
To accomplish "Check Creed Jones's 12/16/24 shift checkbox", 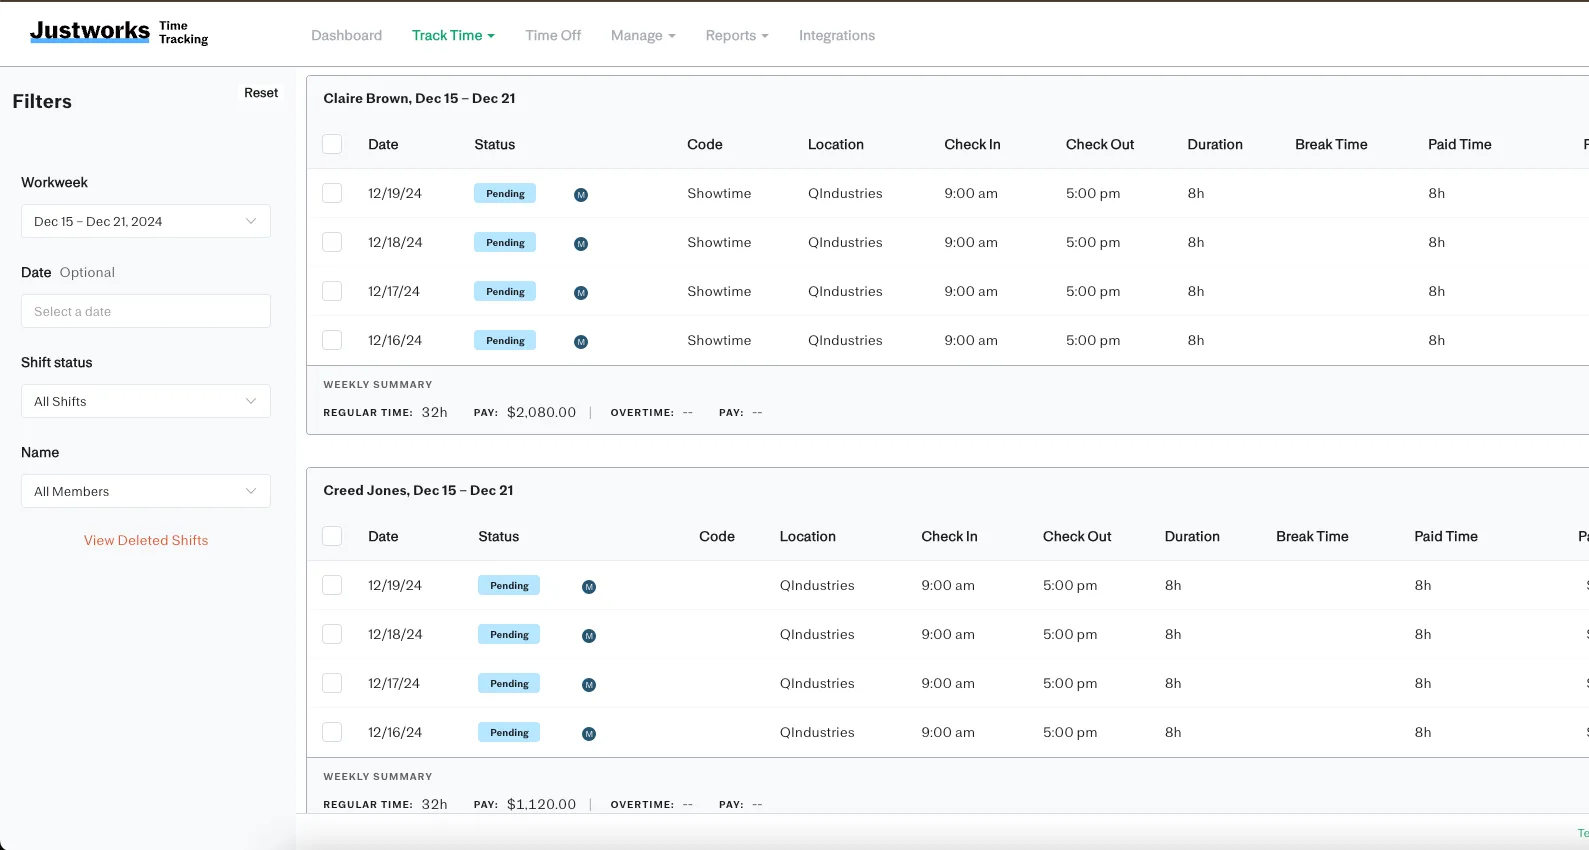I will point(332,732).
